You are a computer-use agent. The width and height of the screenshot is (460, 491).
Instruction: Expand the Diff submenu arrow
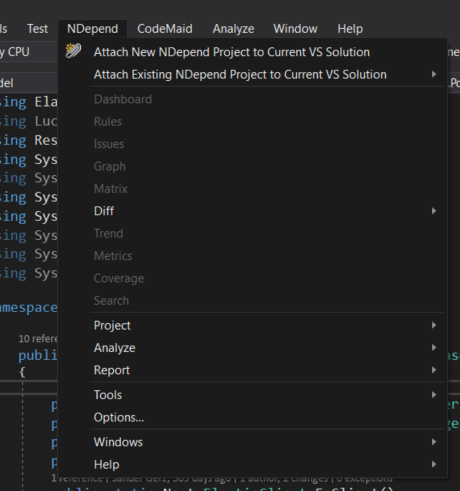(x=434, y=211)
